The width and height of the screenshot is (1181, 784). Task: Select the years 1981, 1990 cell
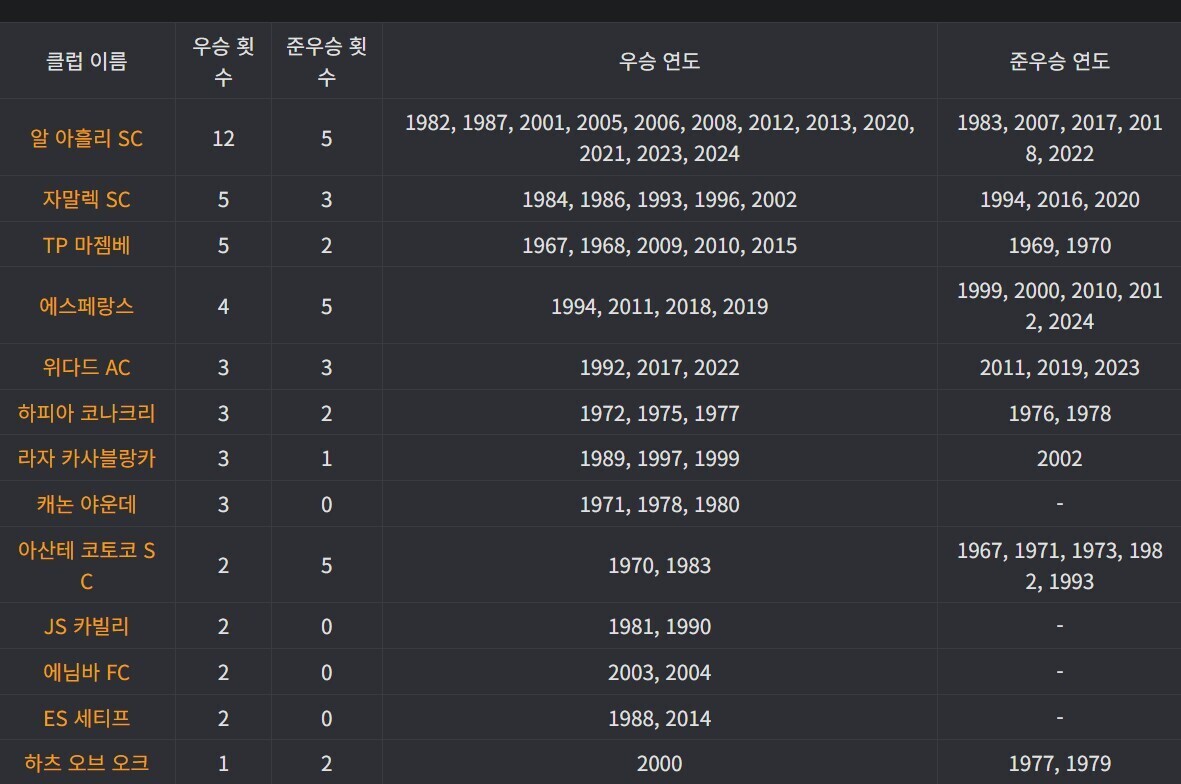click(x=660, y=627)
